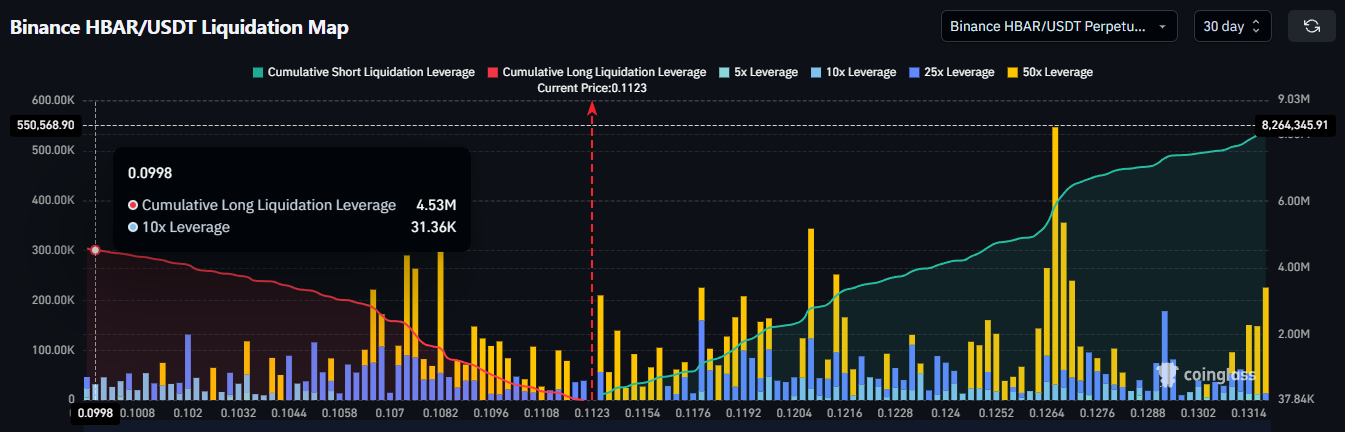Hide the 10x Leverage series

(854, 72)
